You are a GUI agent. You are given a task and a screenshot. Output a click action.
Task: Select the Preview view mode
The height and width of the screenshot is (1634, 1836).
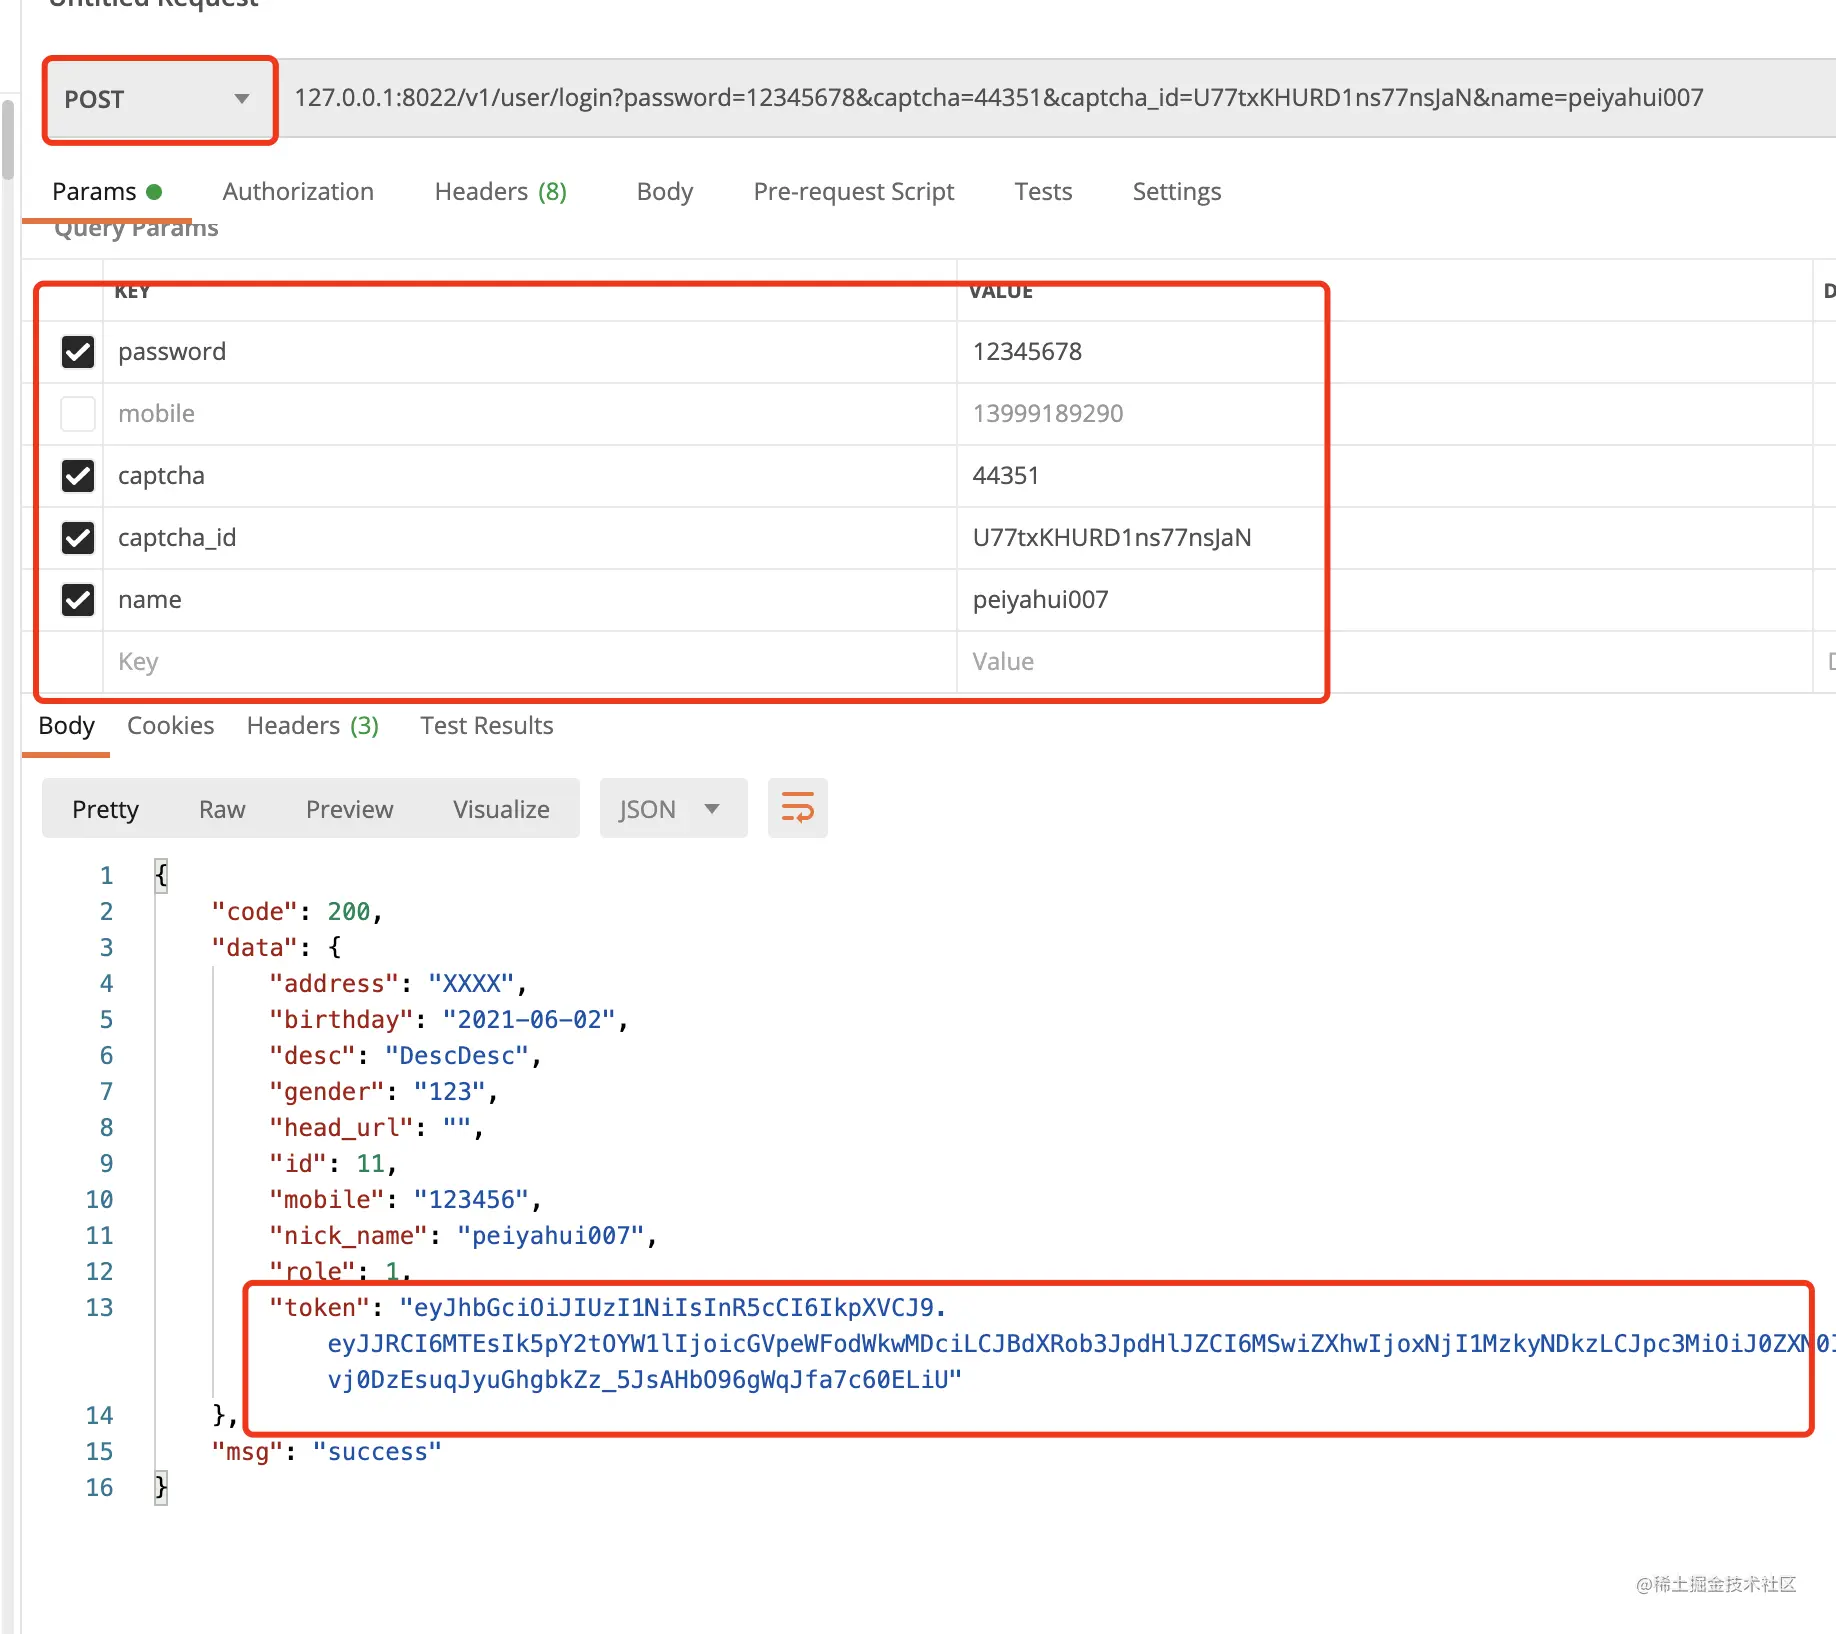coord(349,809)
